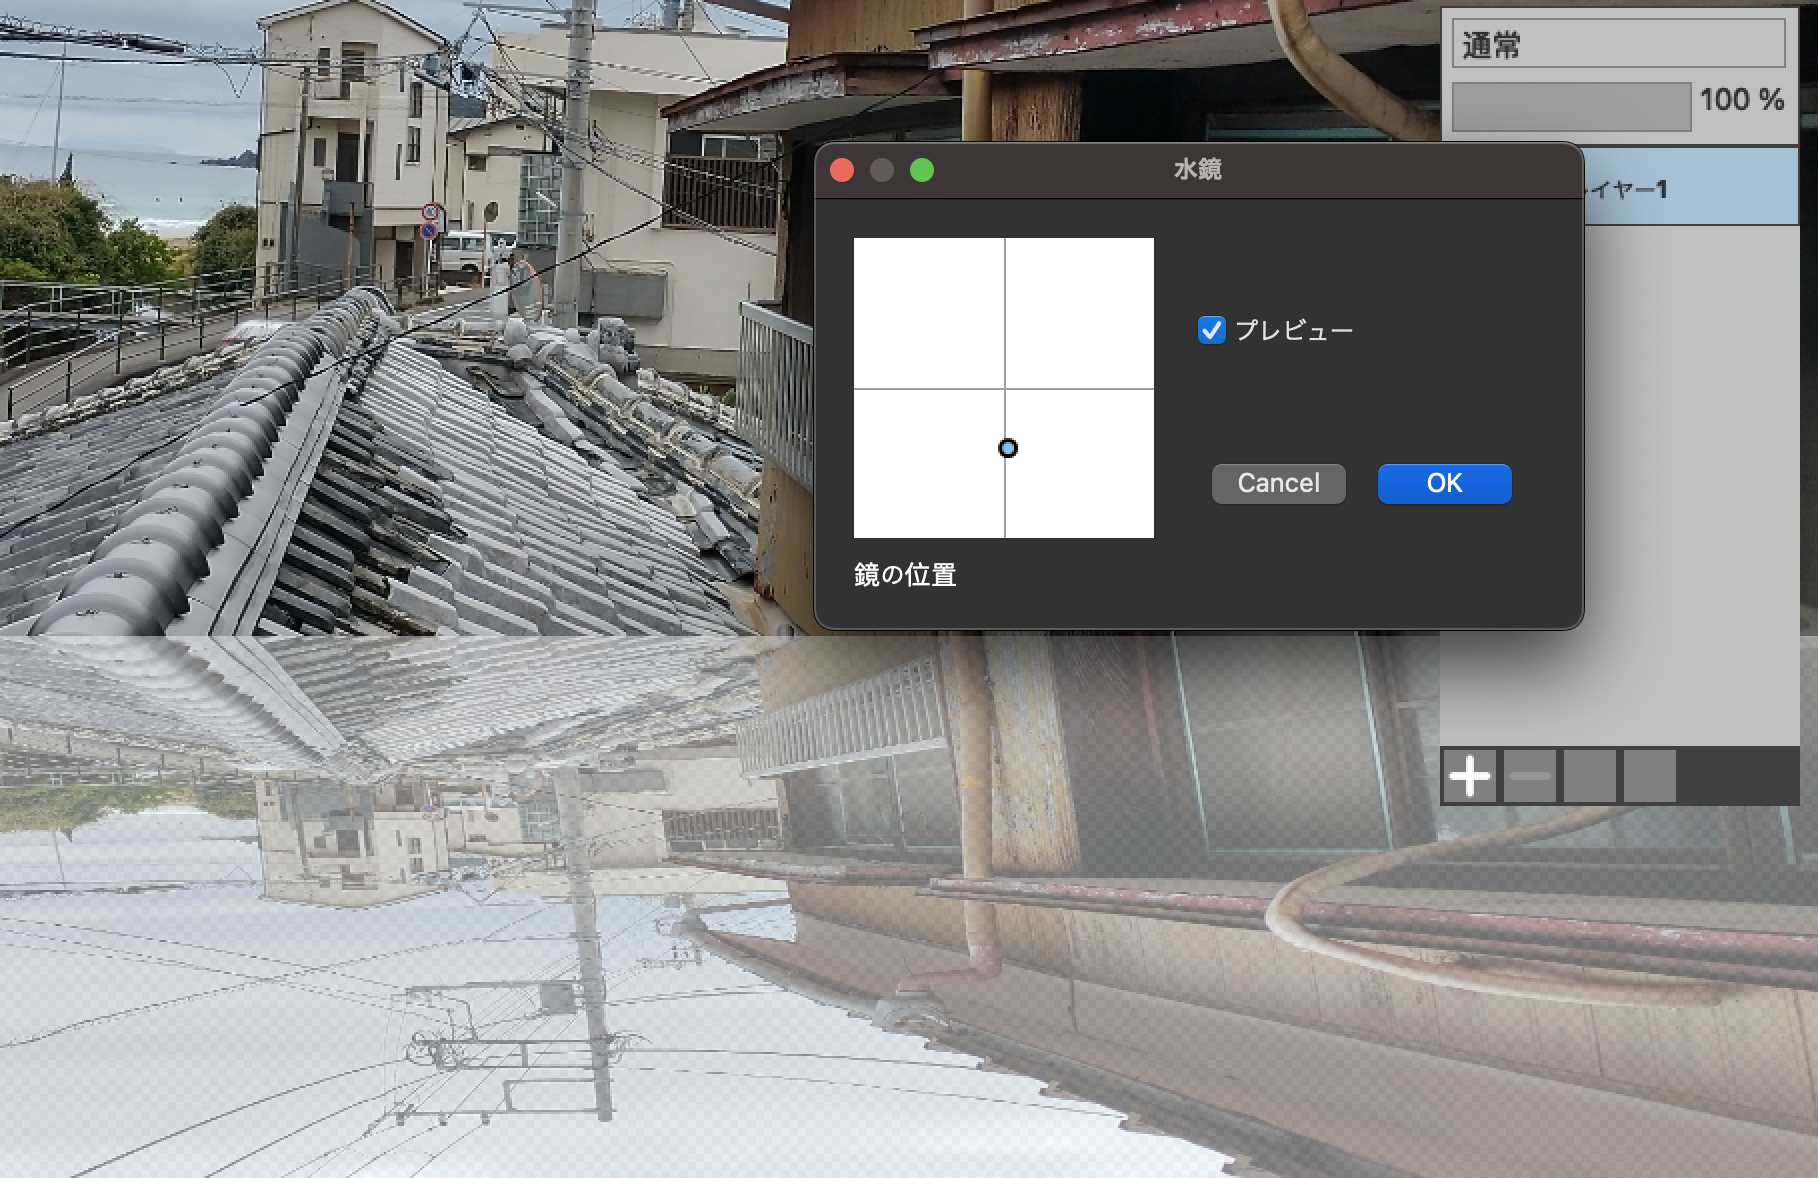This screenshot has height=1178, width=1818.
Task: Click the 100 % opacity value
Action: coord(1741,100)
